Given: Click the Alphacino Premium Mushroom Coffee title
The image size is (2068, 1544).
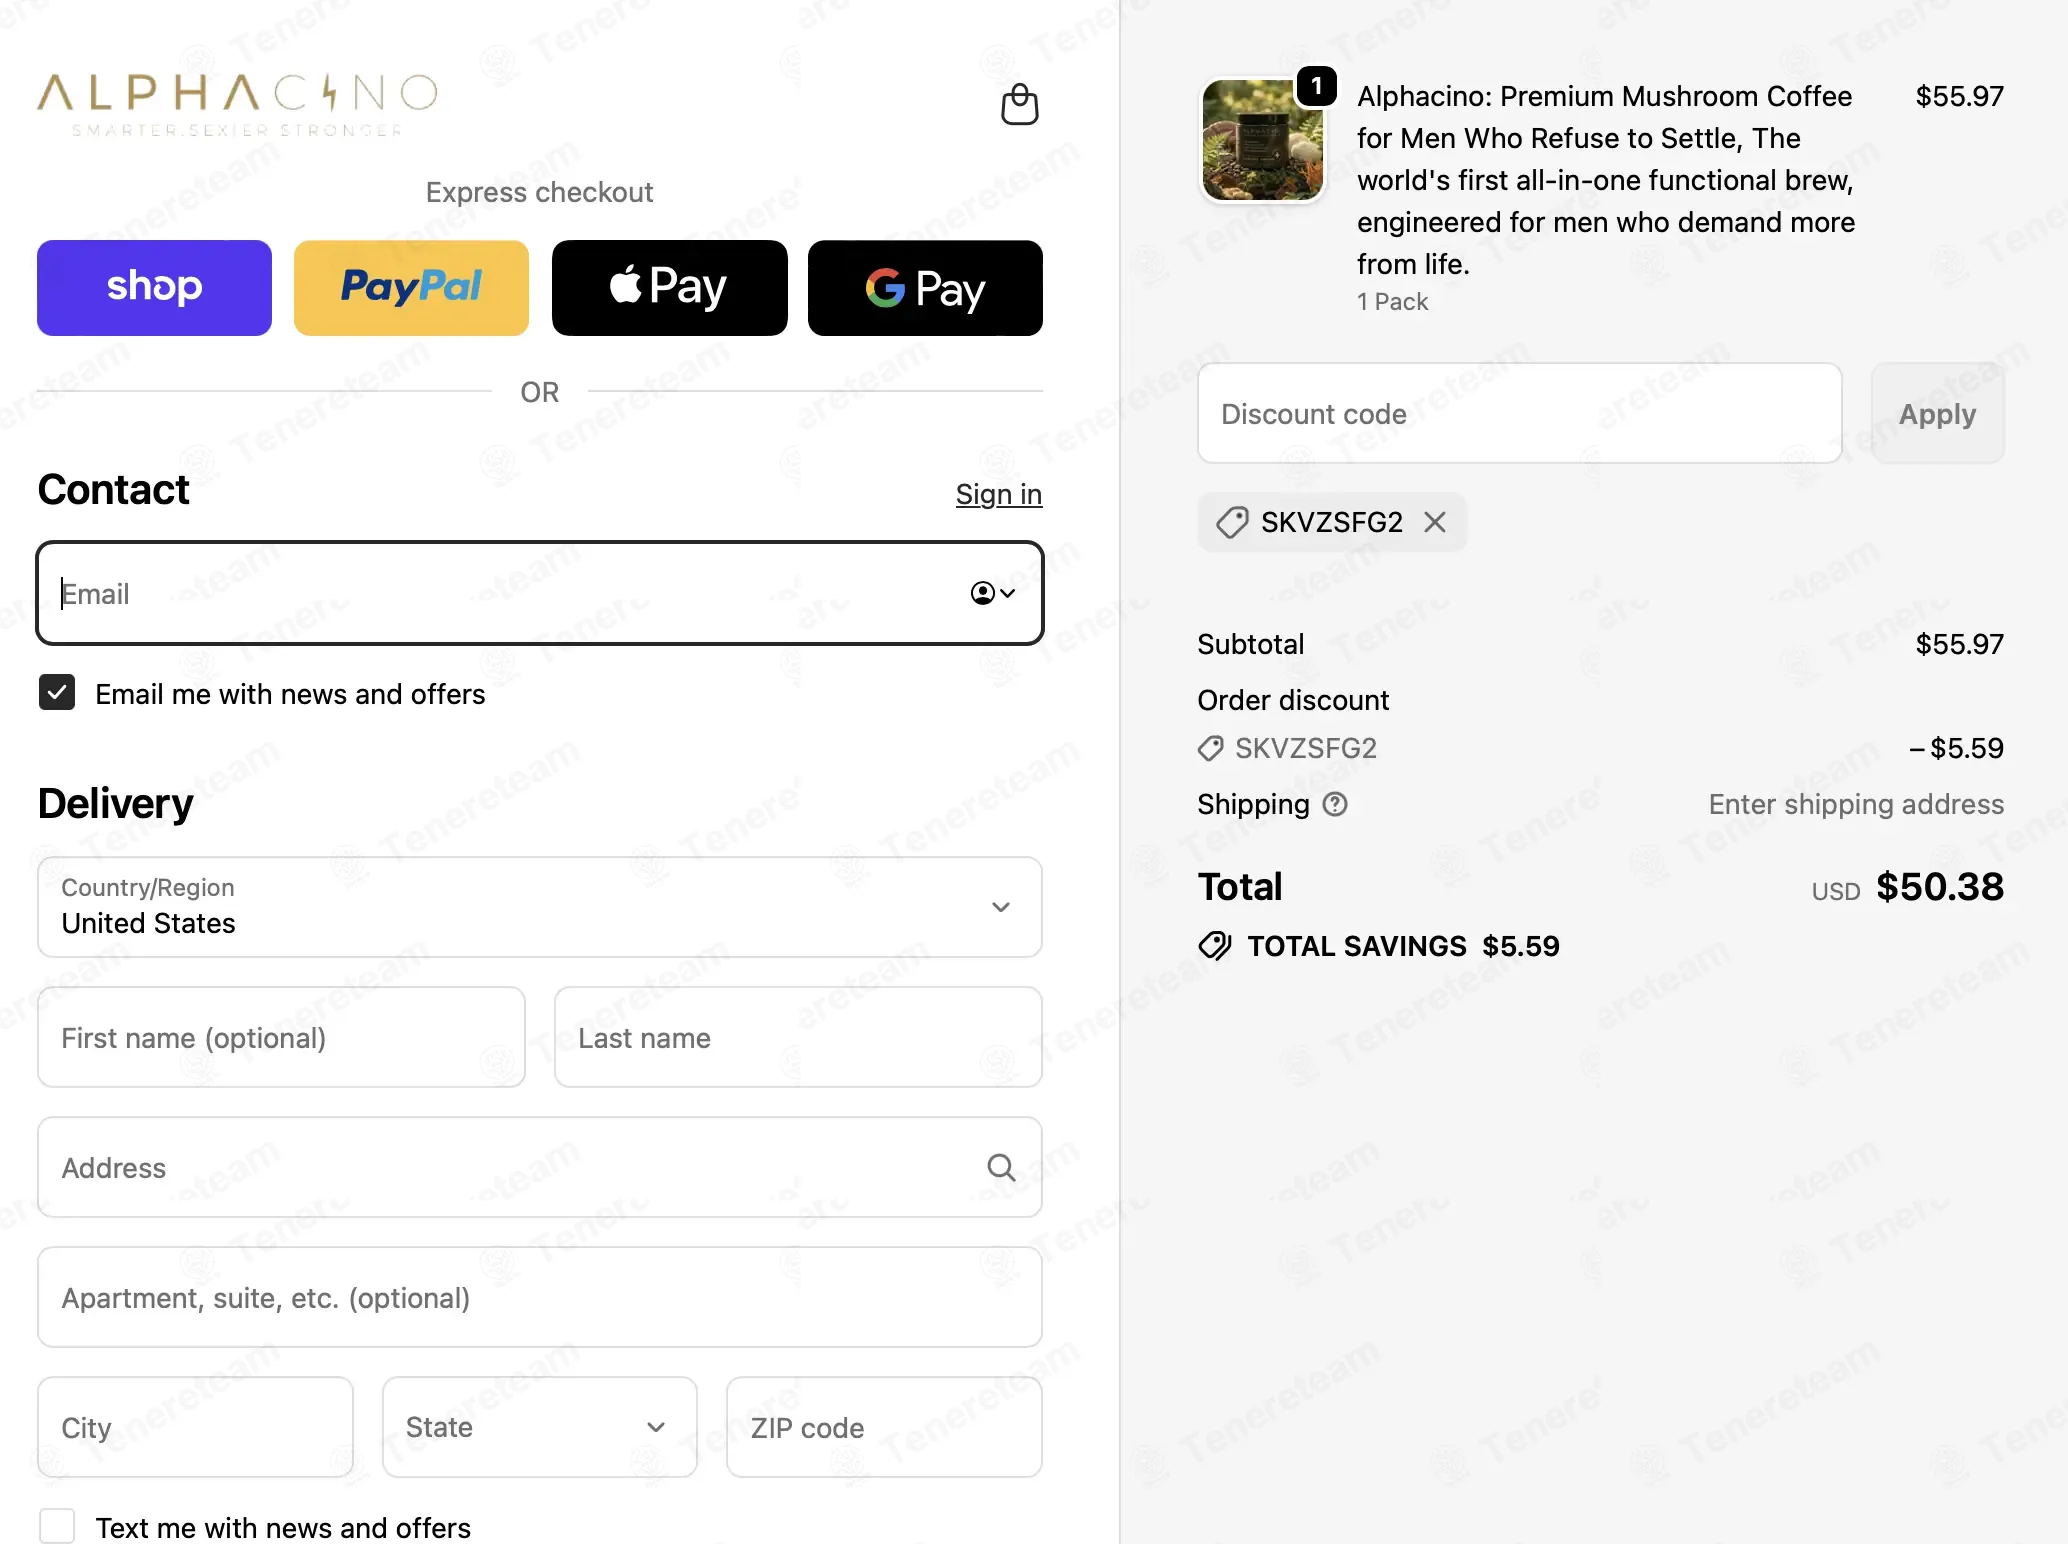Looking at the screenshot, I should point(1606,180).
